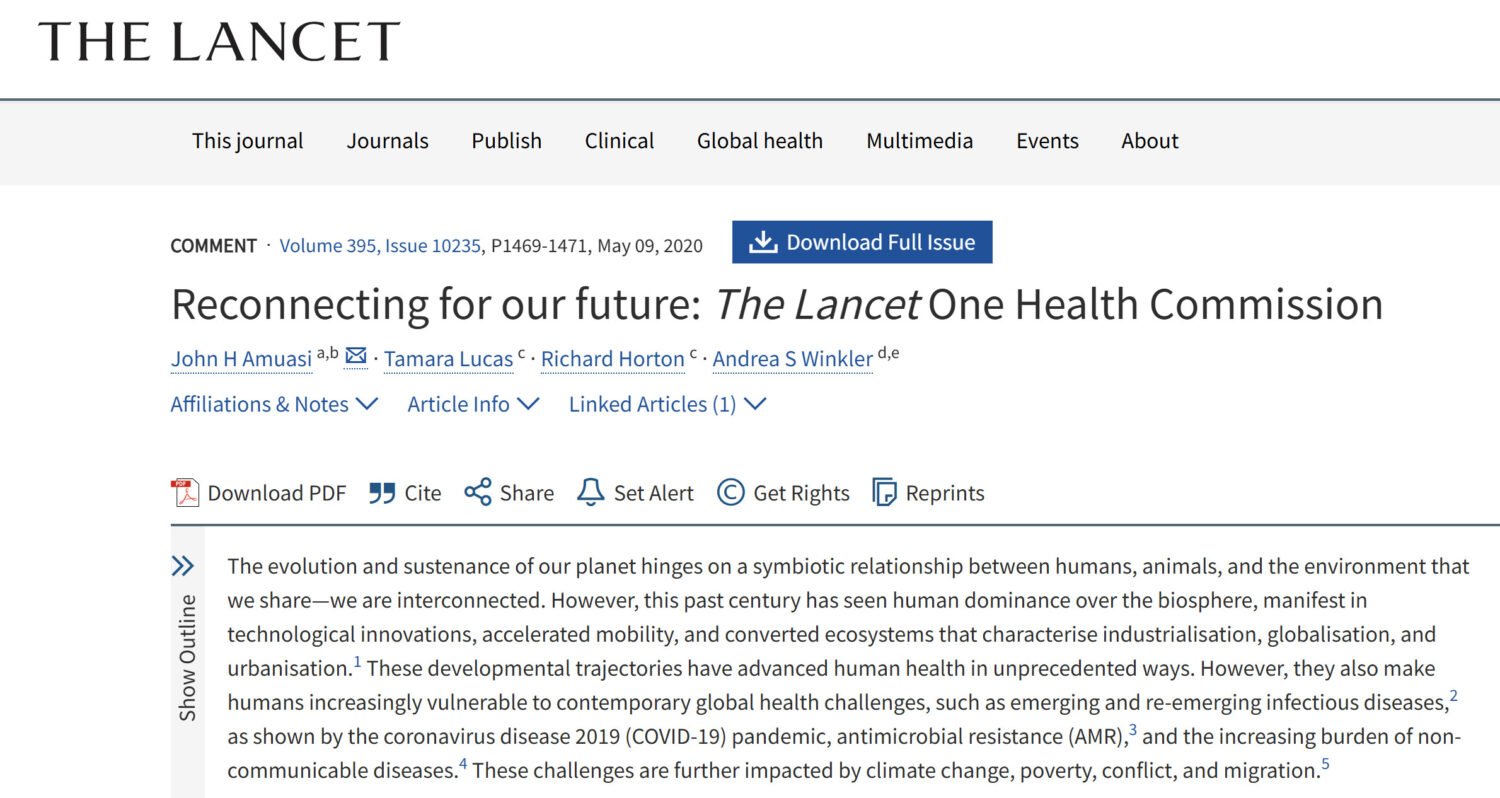The height and width of the screenshot is (798, 1500).
Task: Click the Download PDF icon
Action: [x=185, y=493]
